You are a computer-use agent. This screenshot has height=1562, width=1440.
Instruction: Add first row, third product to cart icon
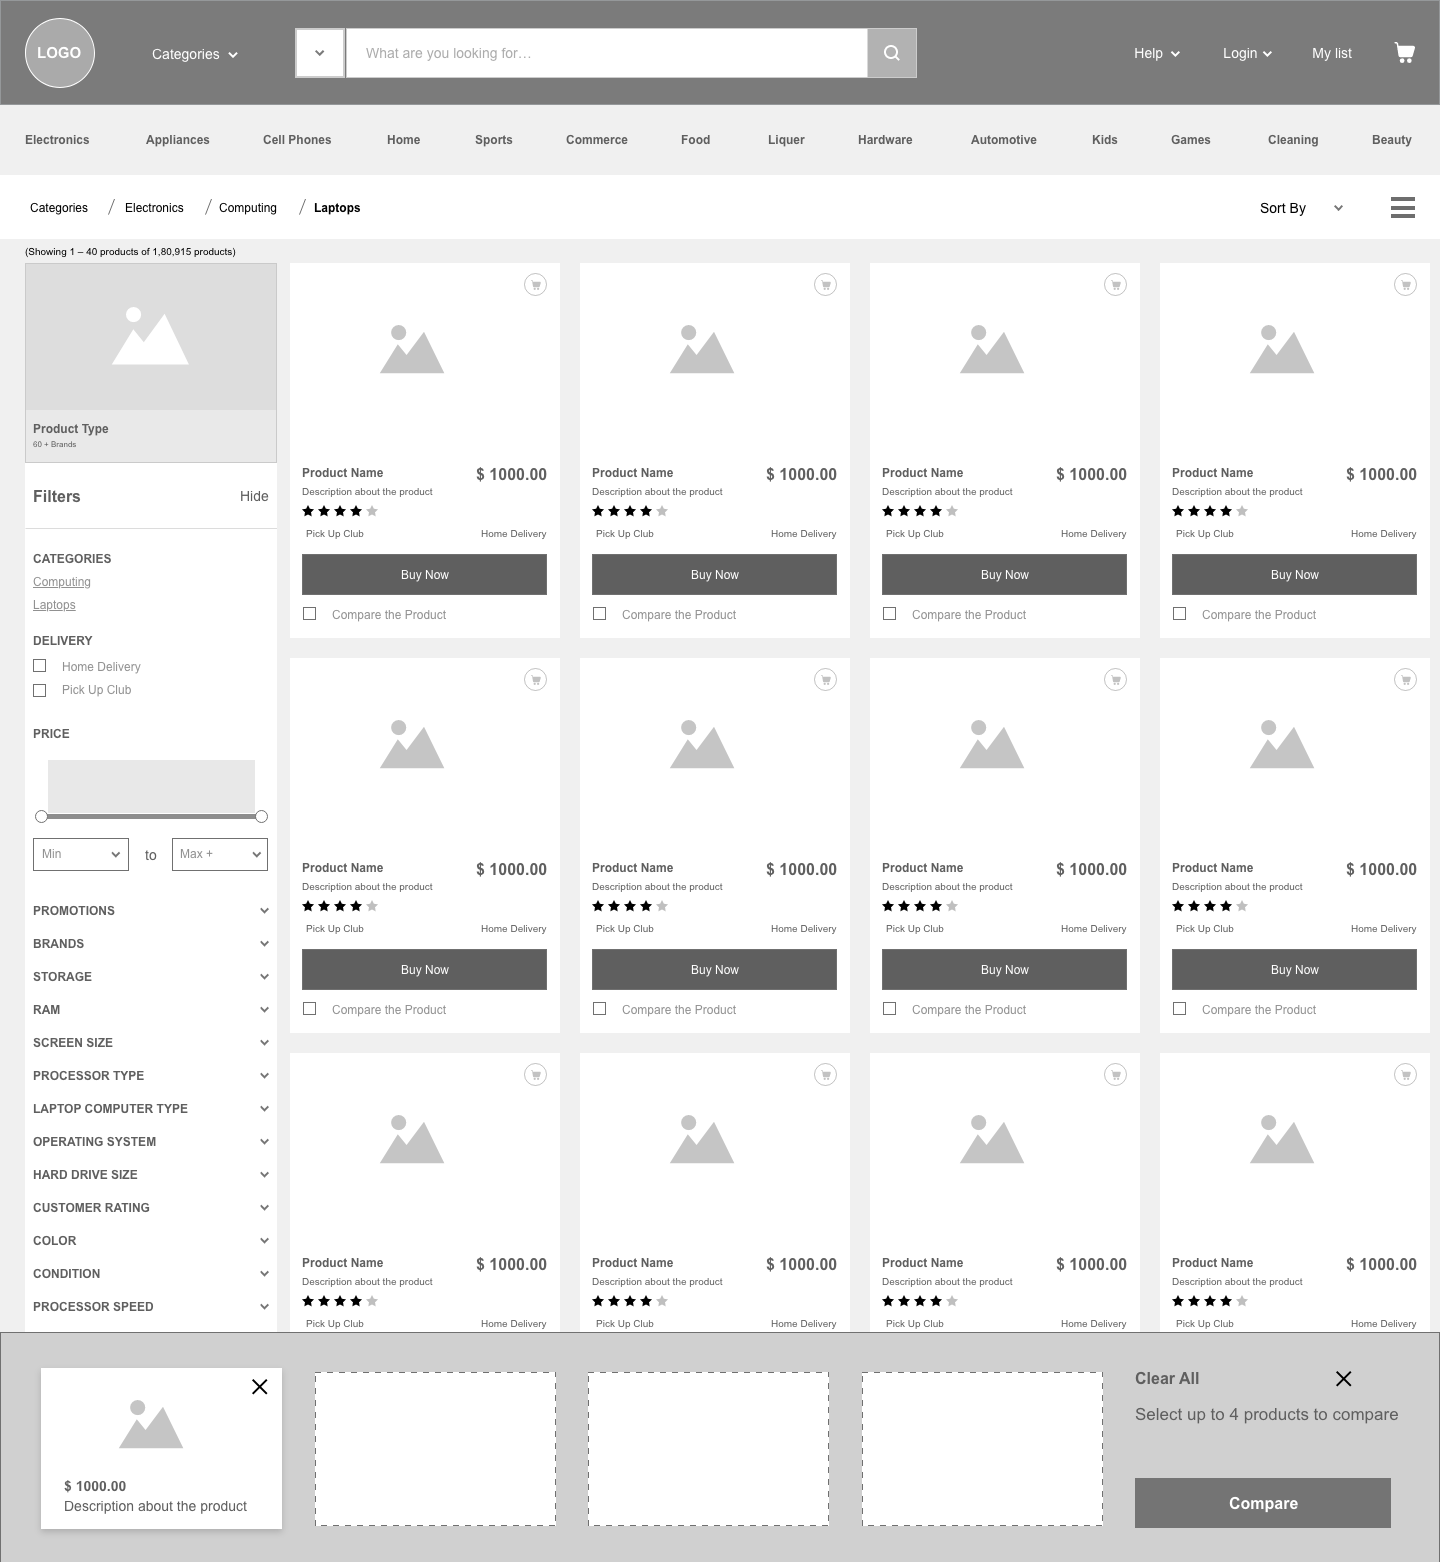click(x=1116, y=285)
